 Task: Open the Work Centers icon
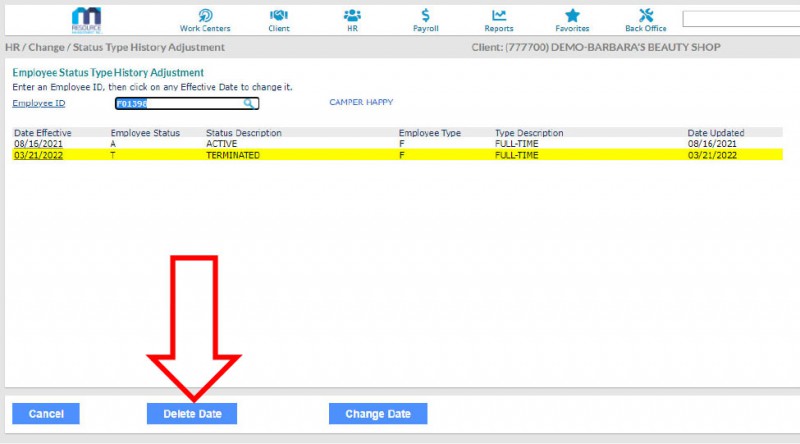[204, 15]
